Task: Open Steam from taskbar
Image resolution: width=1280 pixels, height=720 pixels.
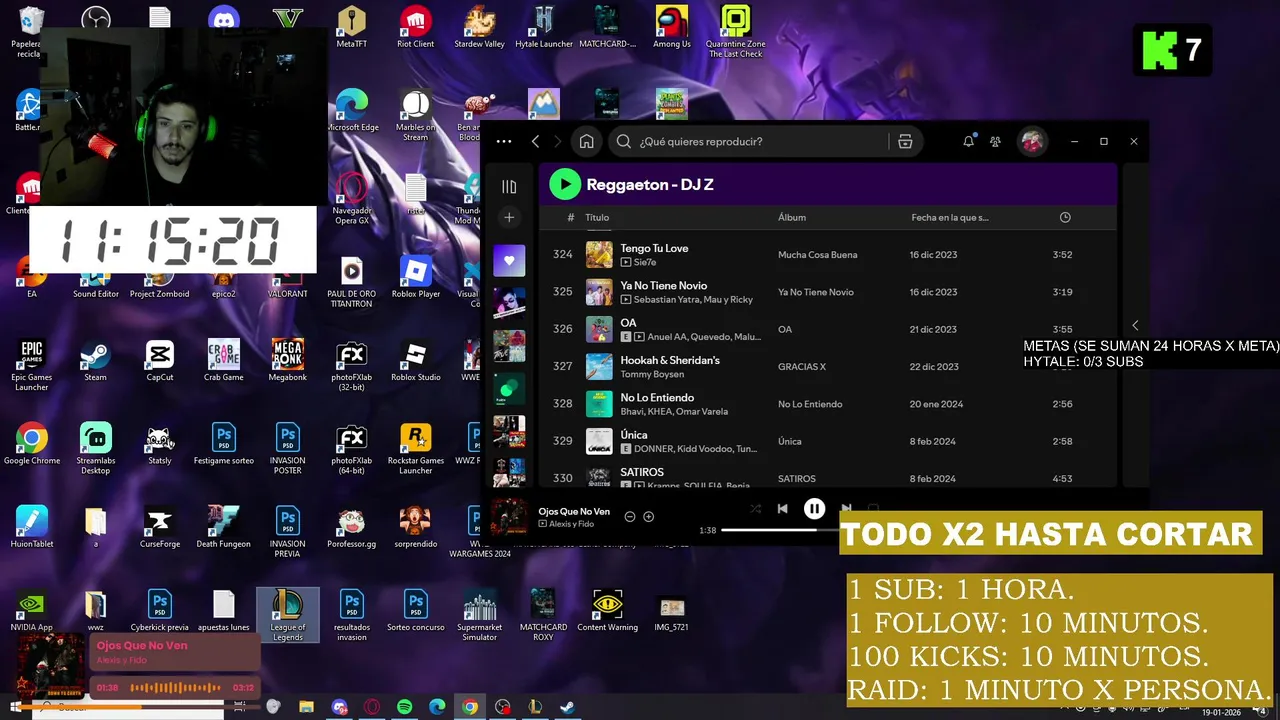Action: click(567, 707)
